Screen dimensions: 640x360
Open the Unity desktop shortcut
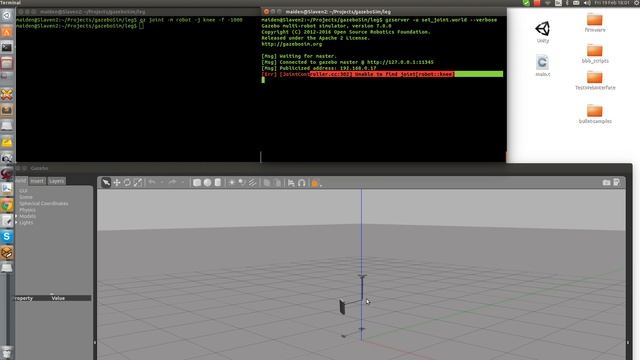point(542,31)
